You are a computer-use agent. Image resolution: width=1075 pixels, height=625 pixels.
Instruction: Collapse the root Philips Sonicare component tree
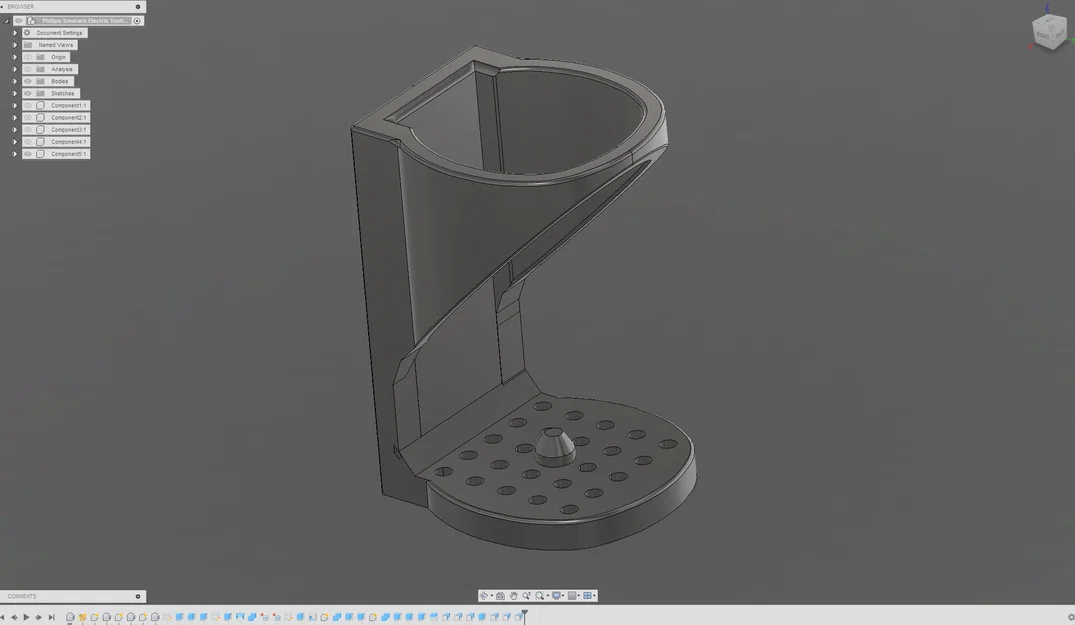pyautogui.click(x=7, y=21)
